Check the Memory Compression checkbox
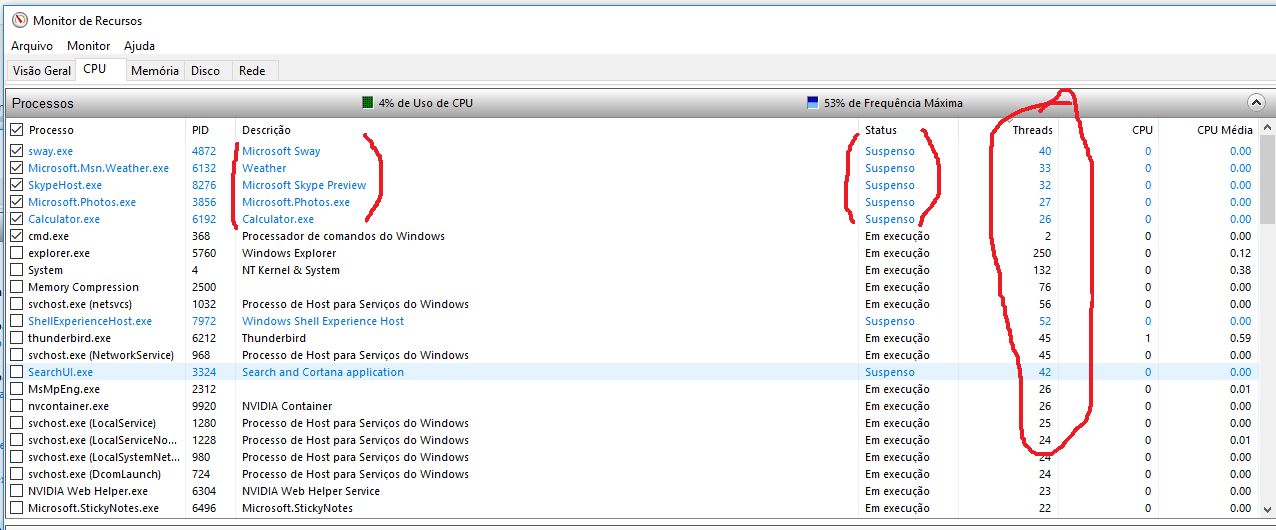The image size is (1276, 530). point(17,287)
